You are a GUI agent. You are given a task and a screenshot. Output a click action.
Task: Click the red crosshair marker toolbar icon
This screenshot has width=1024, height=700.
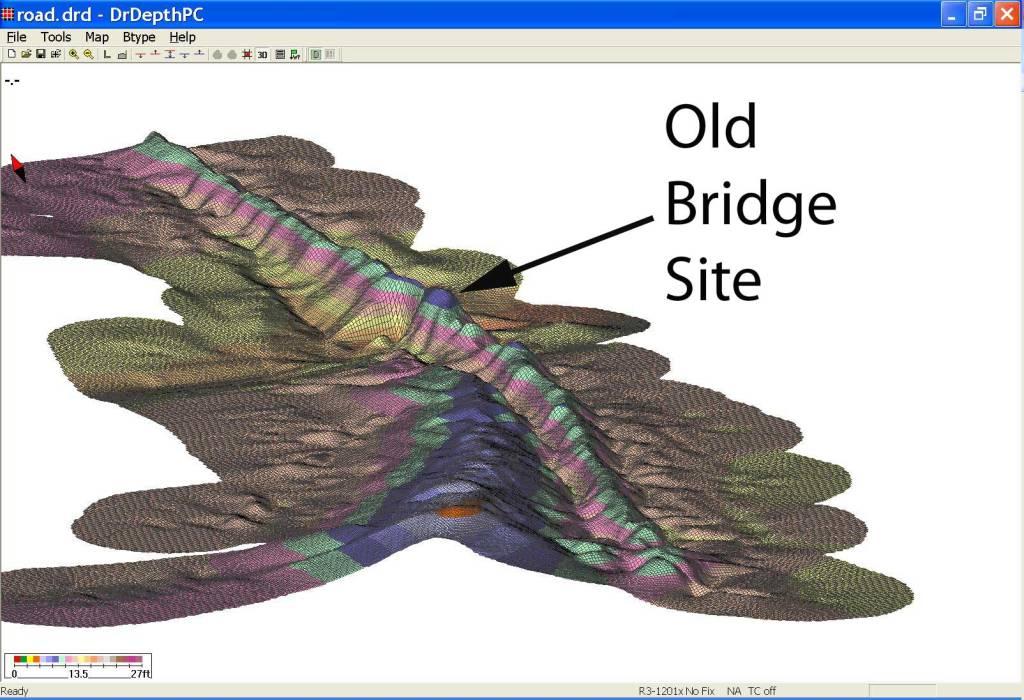[x=246, y=54]
